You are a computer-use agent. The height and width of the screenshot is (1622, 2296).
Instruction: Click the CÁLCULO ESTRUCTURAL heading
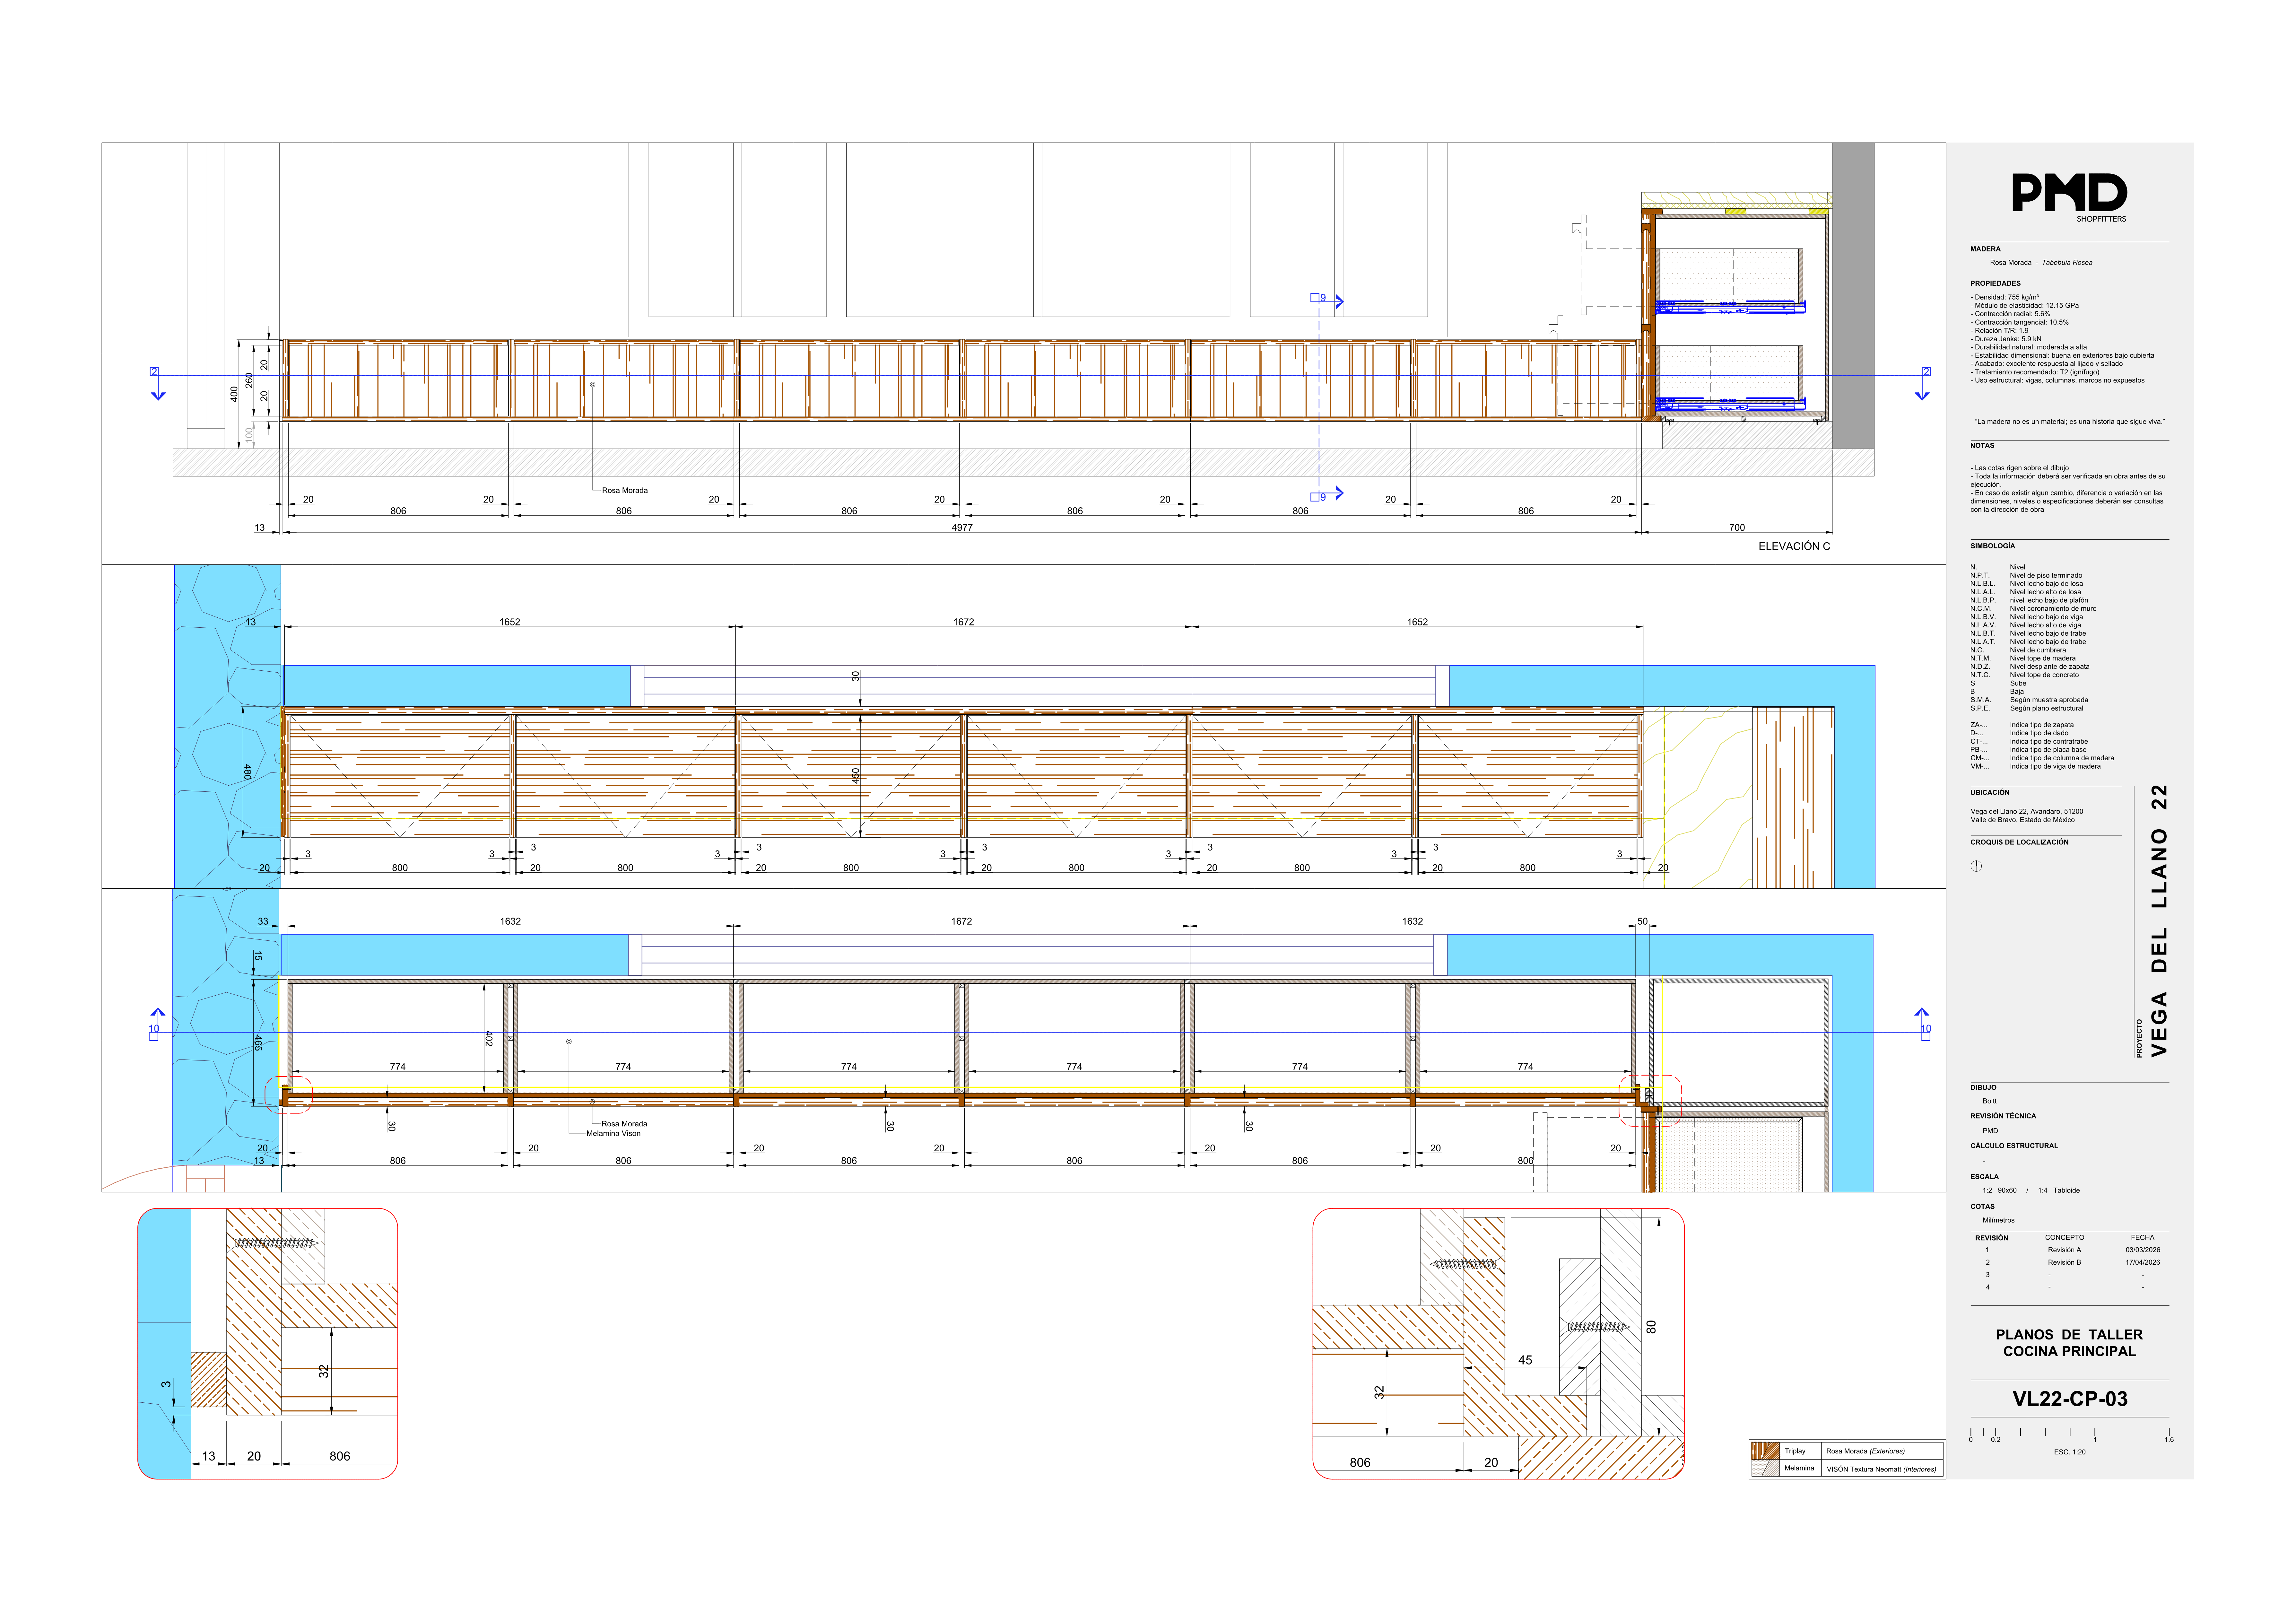click(2014, 1146)
